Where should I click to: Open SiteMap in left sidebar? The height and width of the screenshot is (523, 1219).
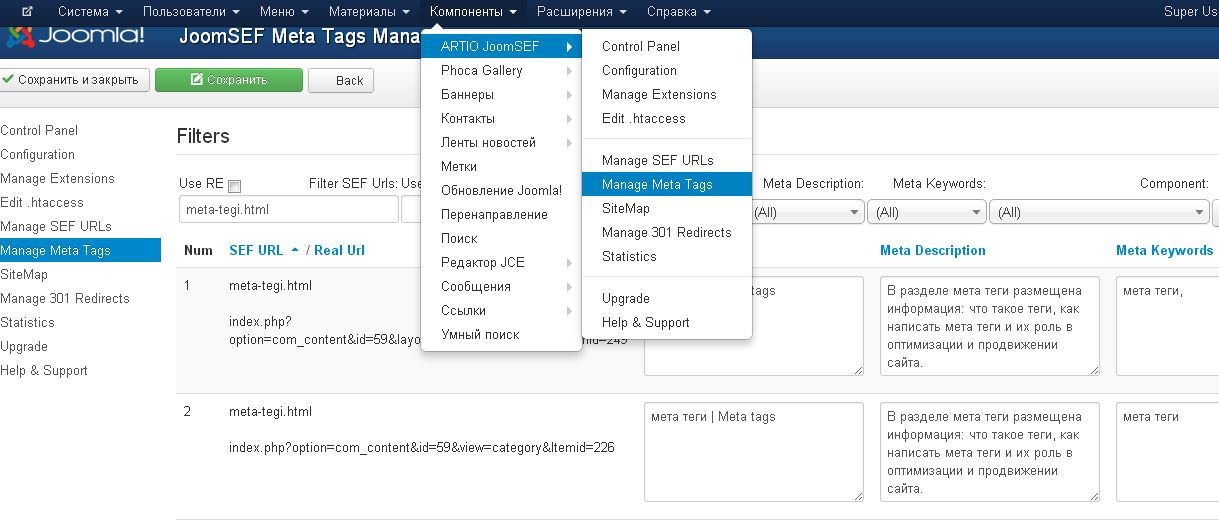tap(24, 275)
